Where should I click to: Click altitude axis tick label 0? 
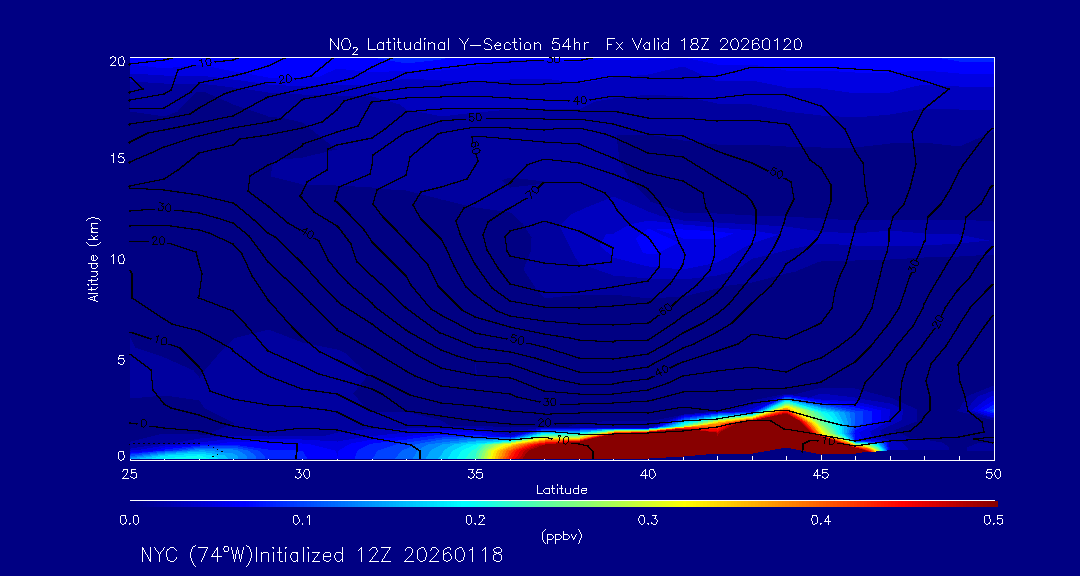pyautogui.click(x=121, y=455)
